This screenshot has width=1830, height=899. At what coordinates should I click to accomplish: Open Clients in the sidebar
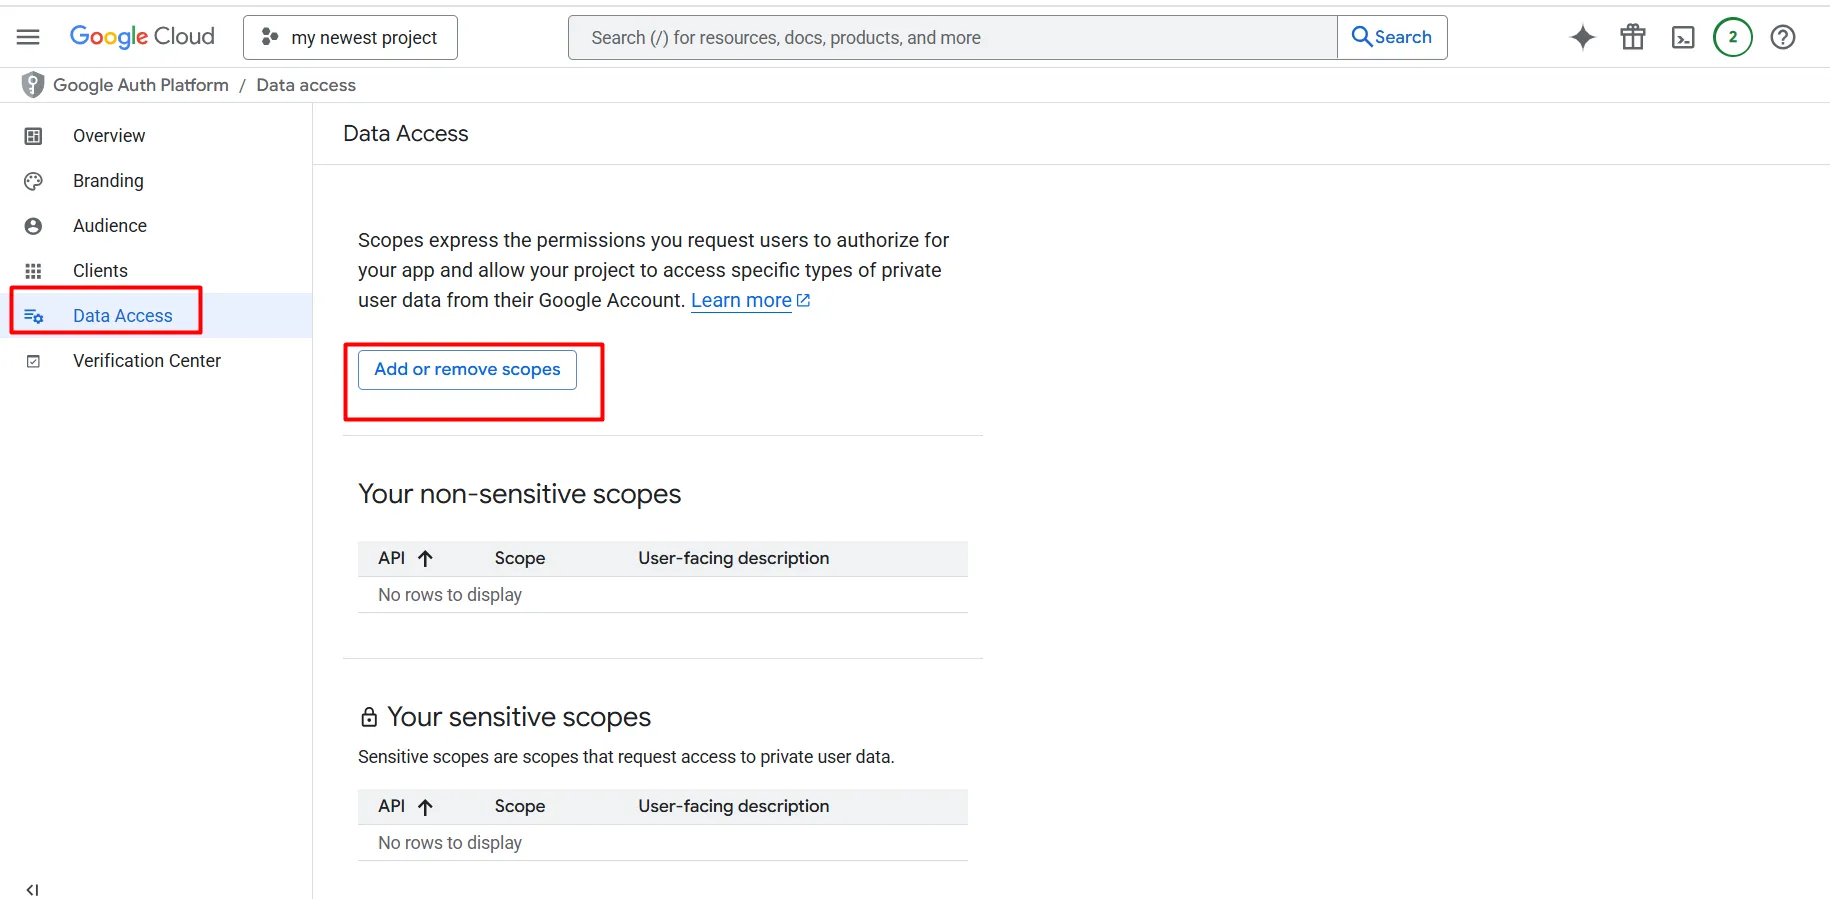tap(156, 271)
